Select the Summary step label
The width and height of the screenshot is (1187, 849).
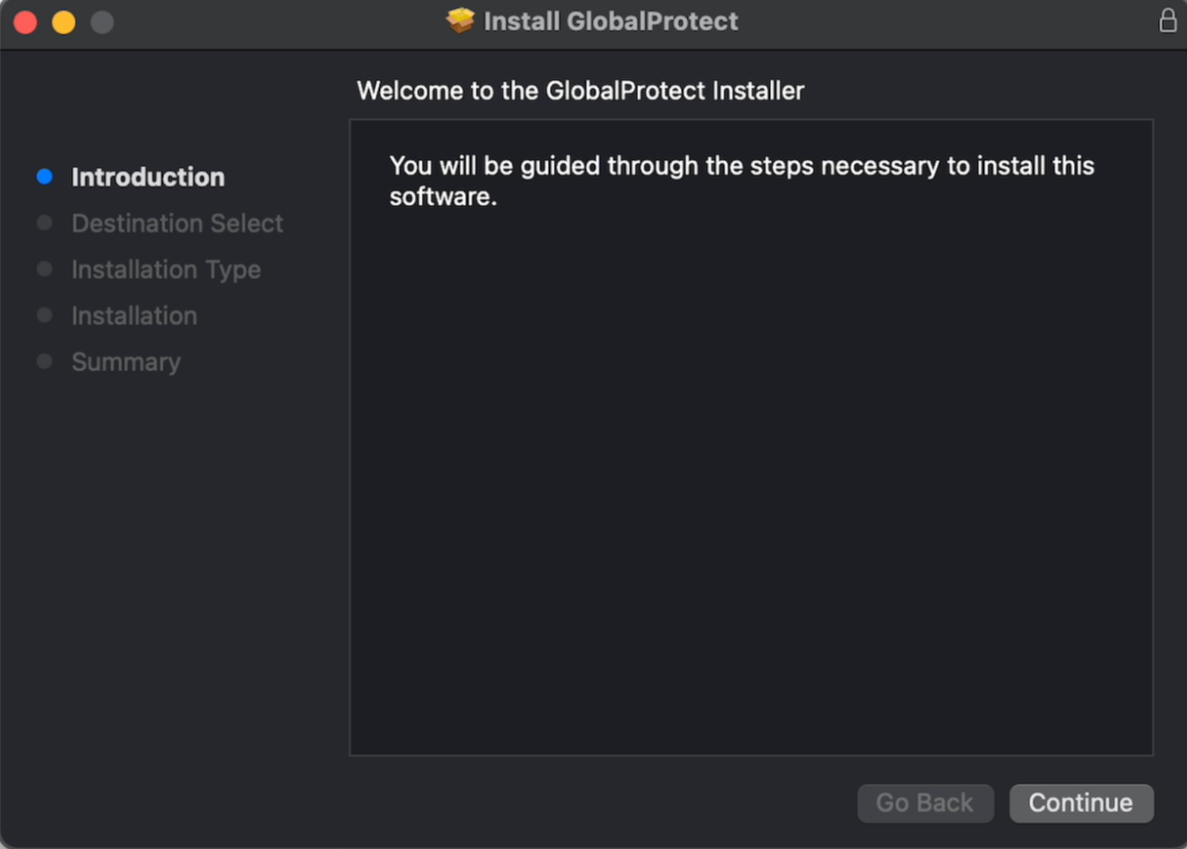(126, 362)
